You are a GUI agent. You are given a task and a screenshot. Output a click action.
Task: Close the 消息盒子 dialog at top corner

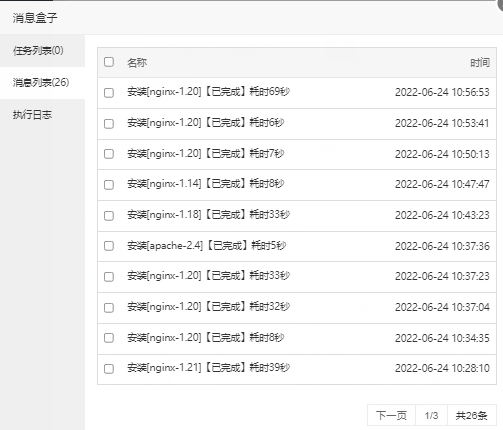coord(500,3)
